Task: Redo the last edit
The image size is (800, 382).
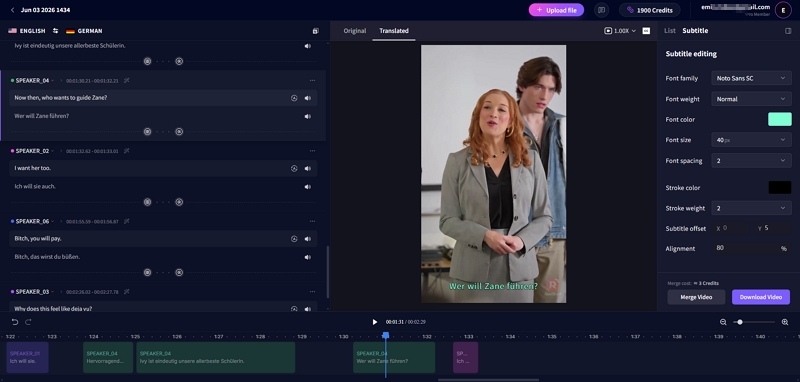Action: (x=29, y=322)
